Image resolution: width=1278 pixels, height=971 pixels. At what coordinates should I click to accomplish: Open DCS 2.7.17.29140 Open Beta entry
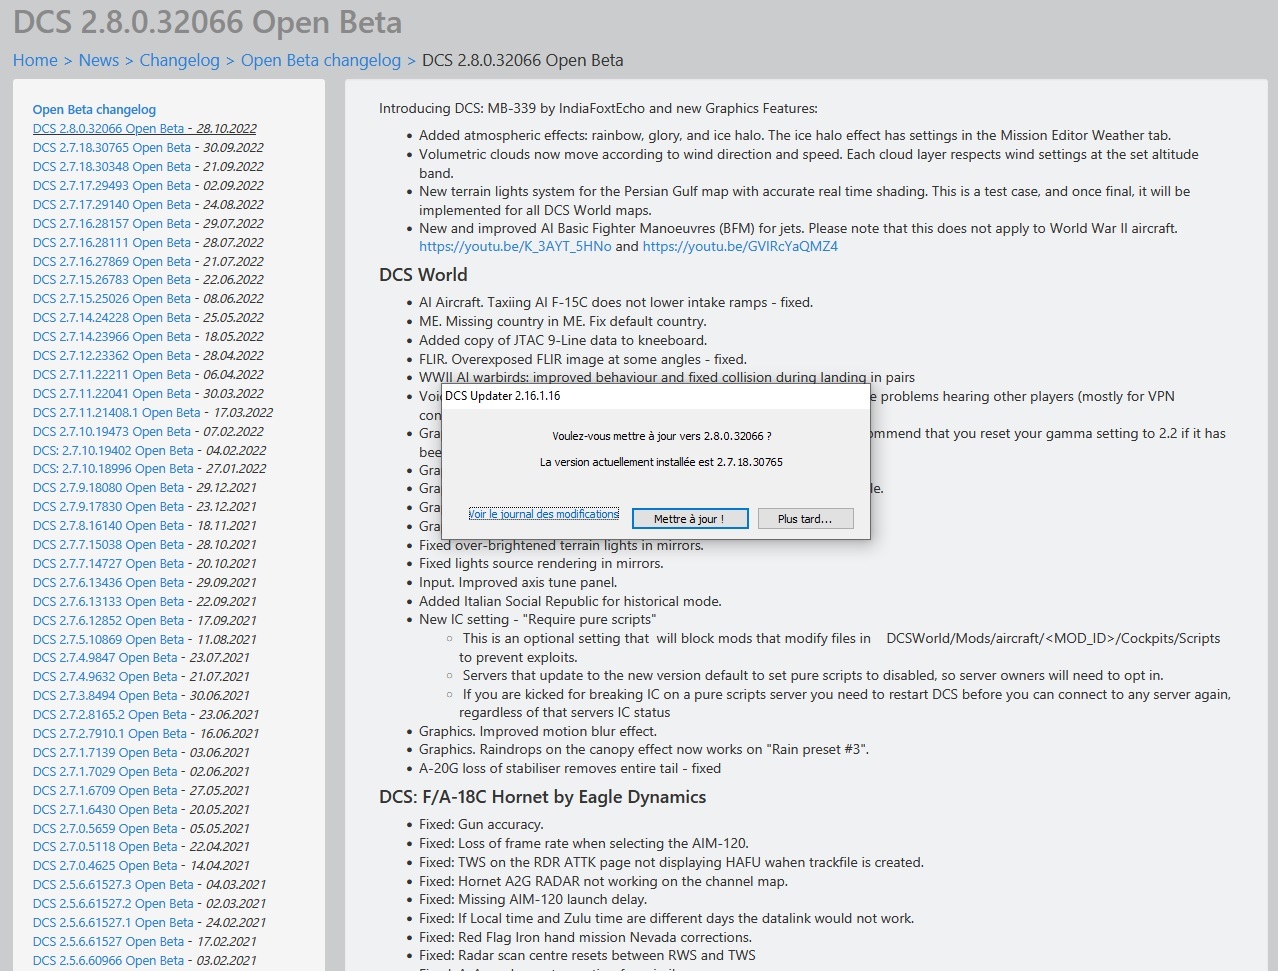tap(111, 204)
